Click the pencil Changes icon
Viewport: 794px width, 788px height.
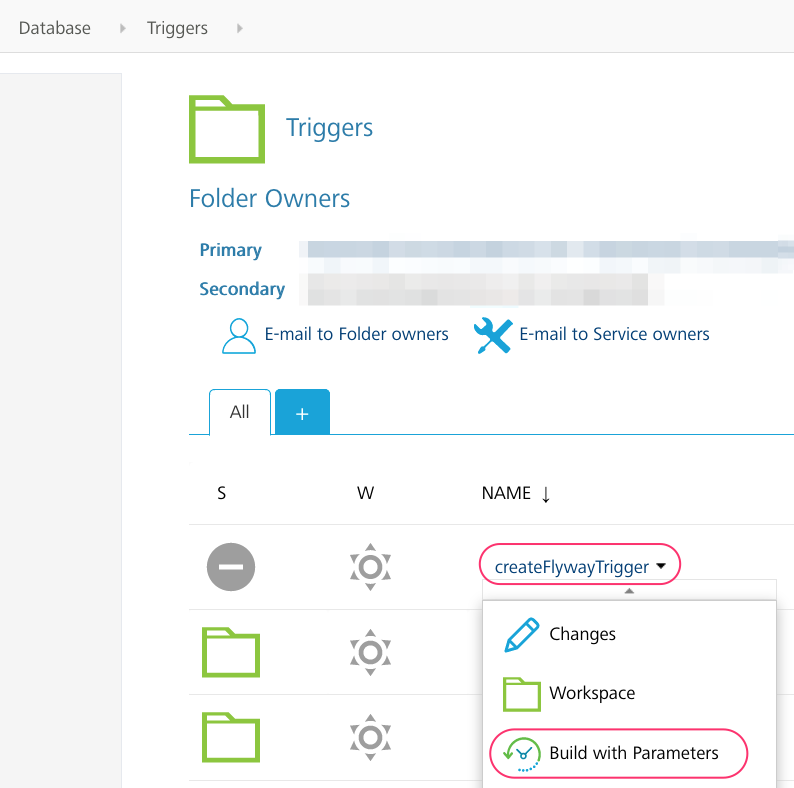[x=522, y=635]
